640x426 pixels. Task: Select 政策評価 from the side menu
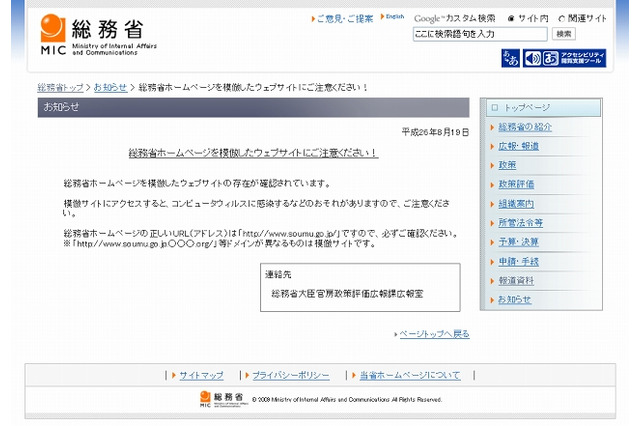pos(516,185)
